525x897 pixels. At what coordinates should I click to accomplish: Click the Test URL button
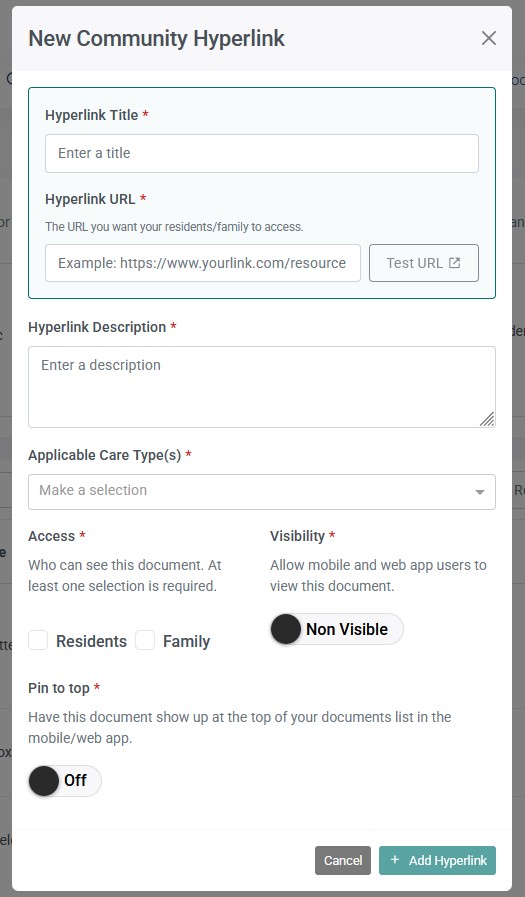(424, 263)
